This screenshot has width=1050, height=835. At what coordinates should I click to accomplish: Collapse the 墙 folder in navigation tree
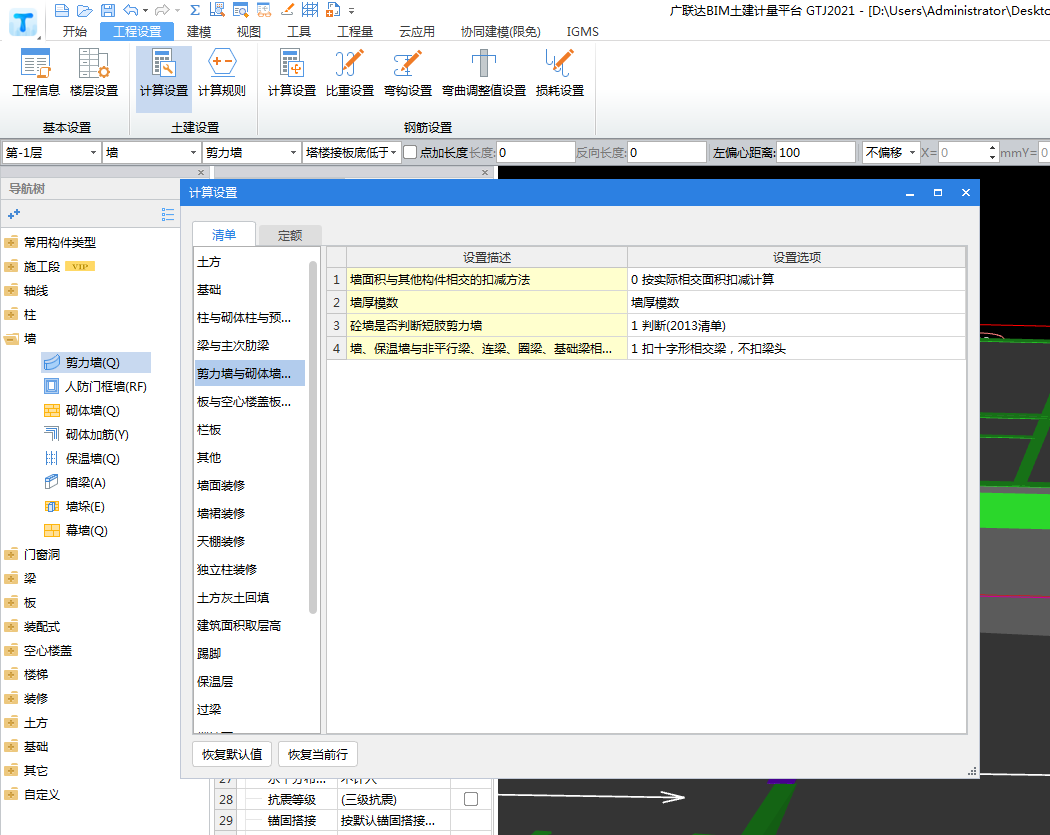[x=11, y=339]
